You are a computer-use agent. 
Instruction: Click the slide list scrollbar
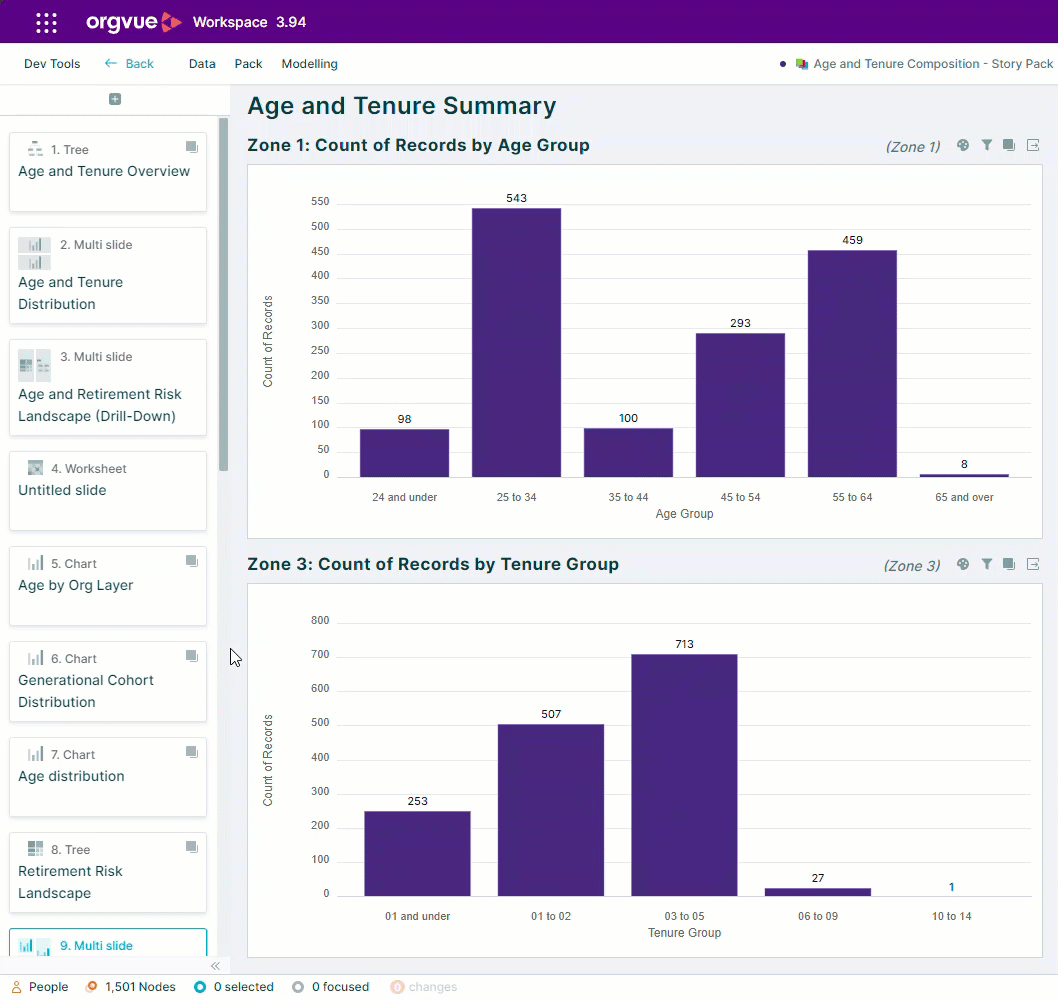pyautogui.click(x=223, y=294)
